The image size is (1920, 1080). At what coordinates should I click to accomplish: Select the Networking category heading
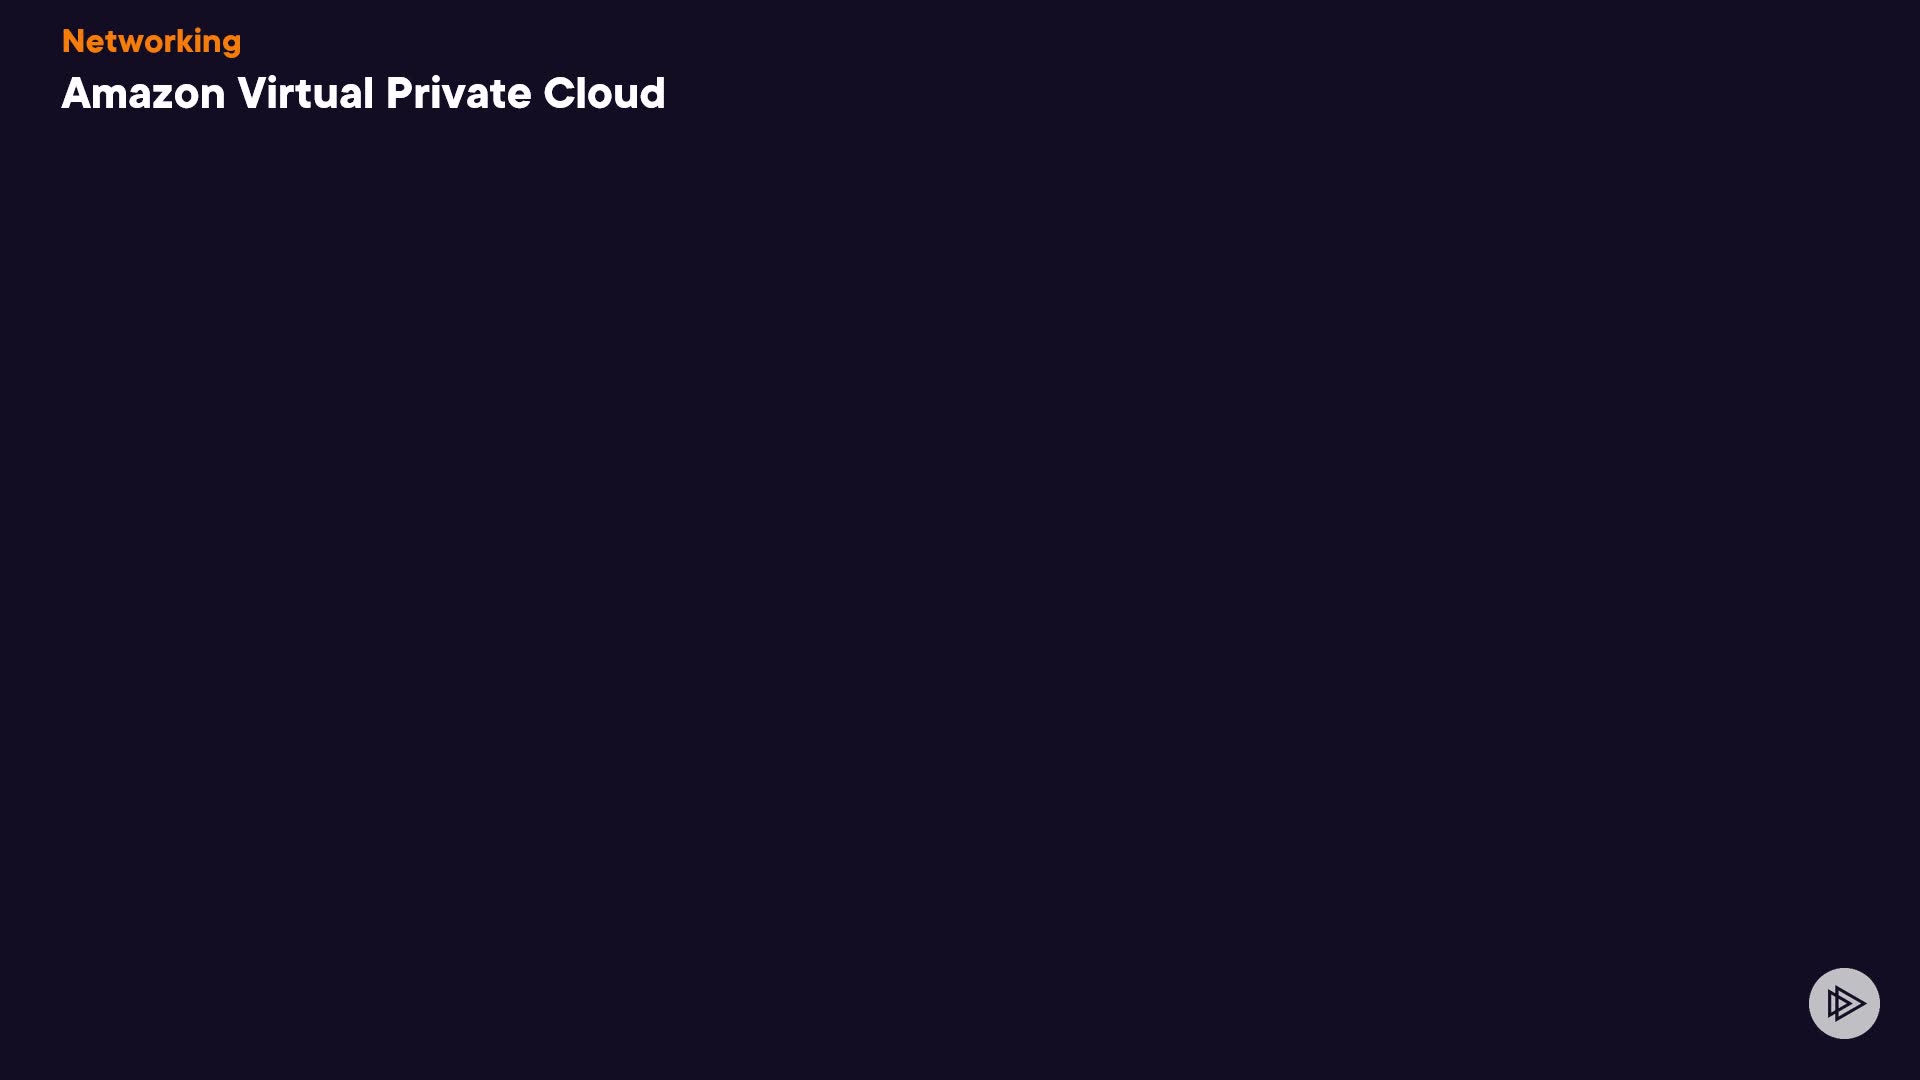(151, 42)
